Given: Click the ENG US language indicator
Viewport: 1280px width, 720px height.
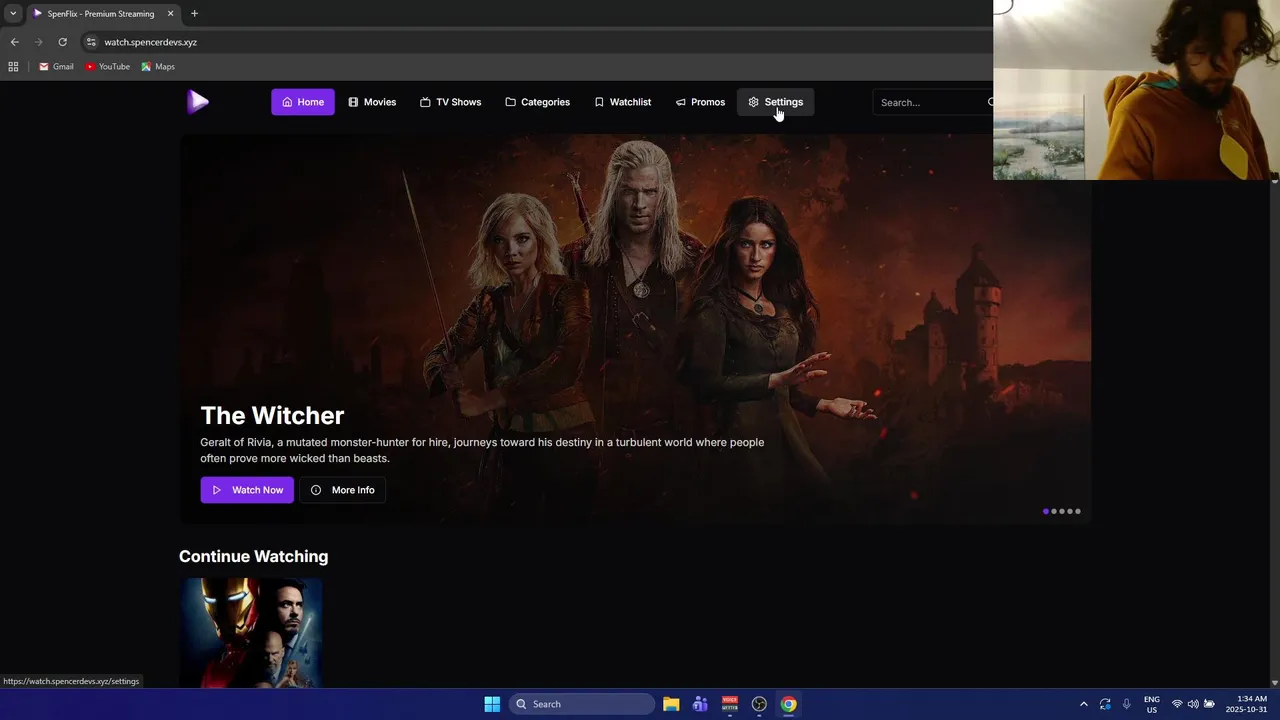Looking at the screenshot, I should click(x=1152, y=704).
